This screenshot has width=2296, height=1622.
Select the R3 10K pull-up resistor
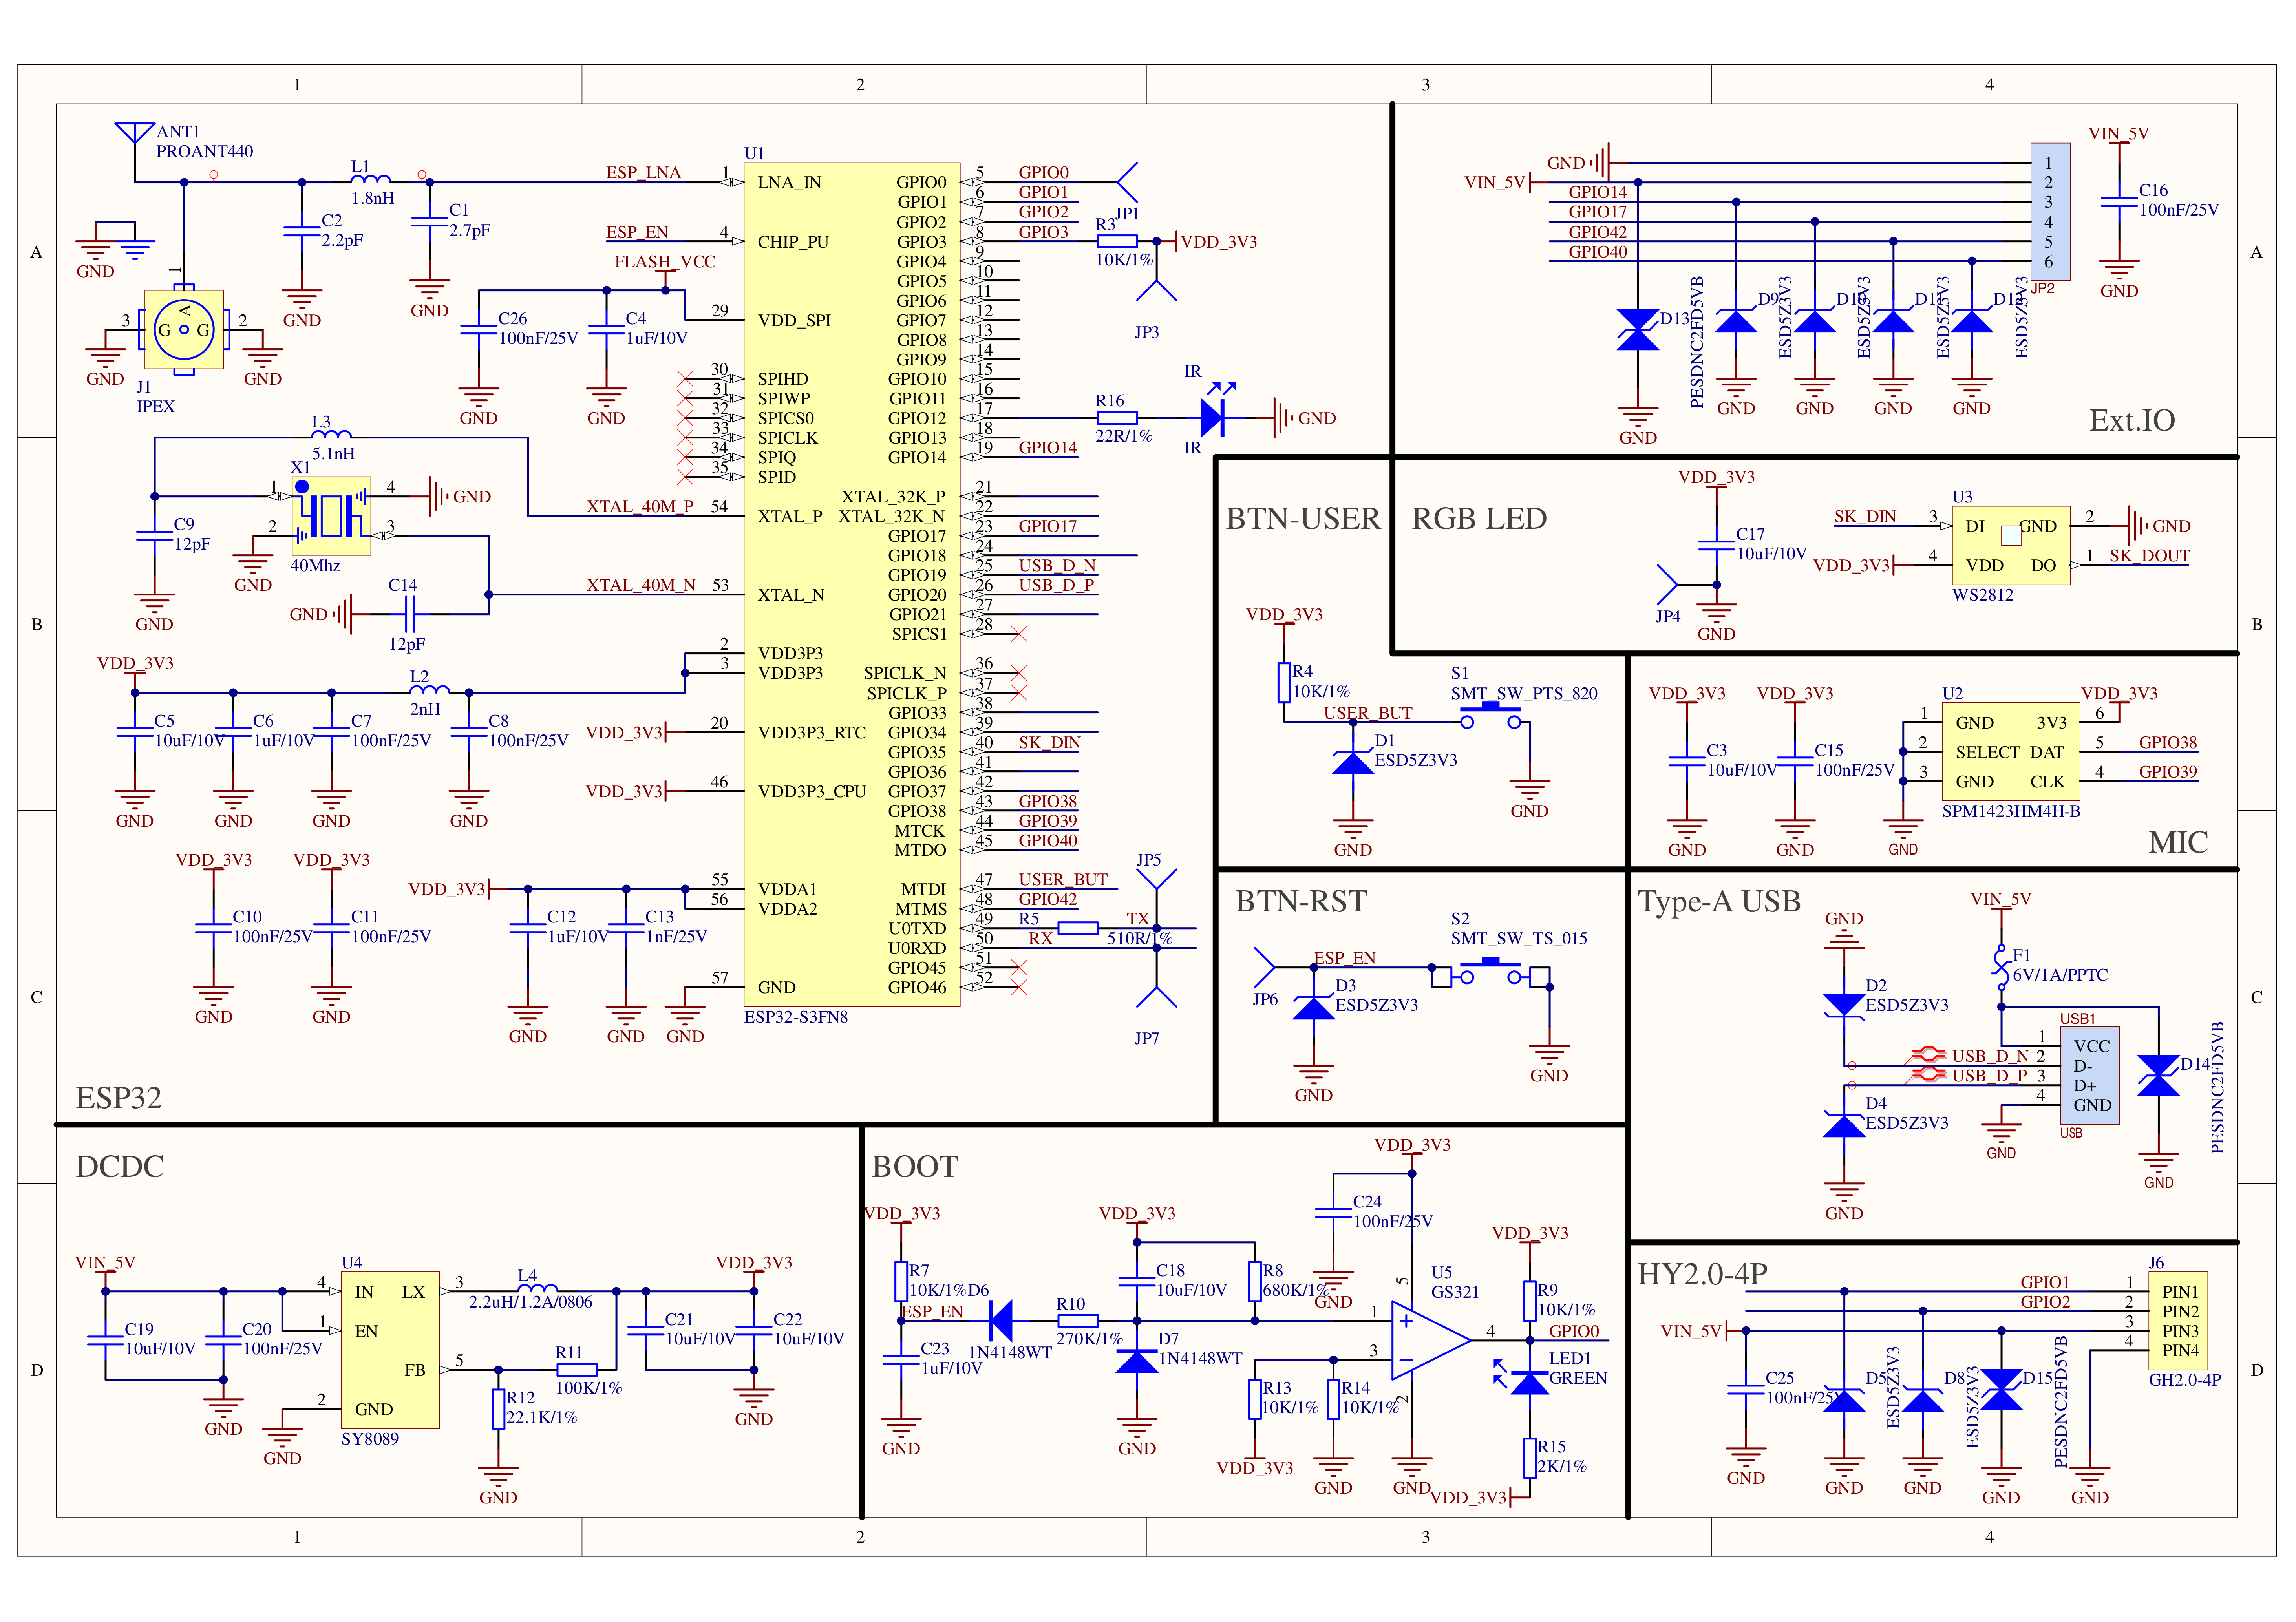click(1117, 241)
